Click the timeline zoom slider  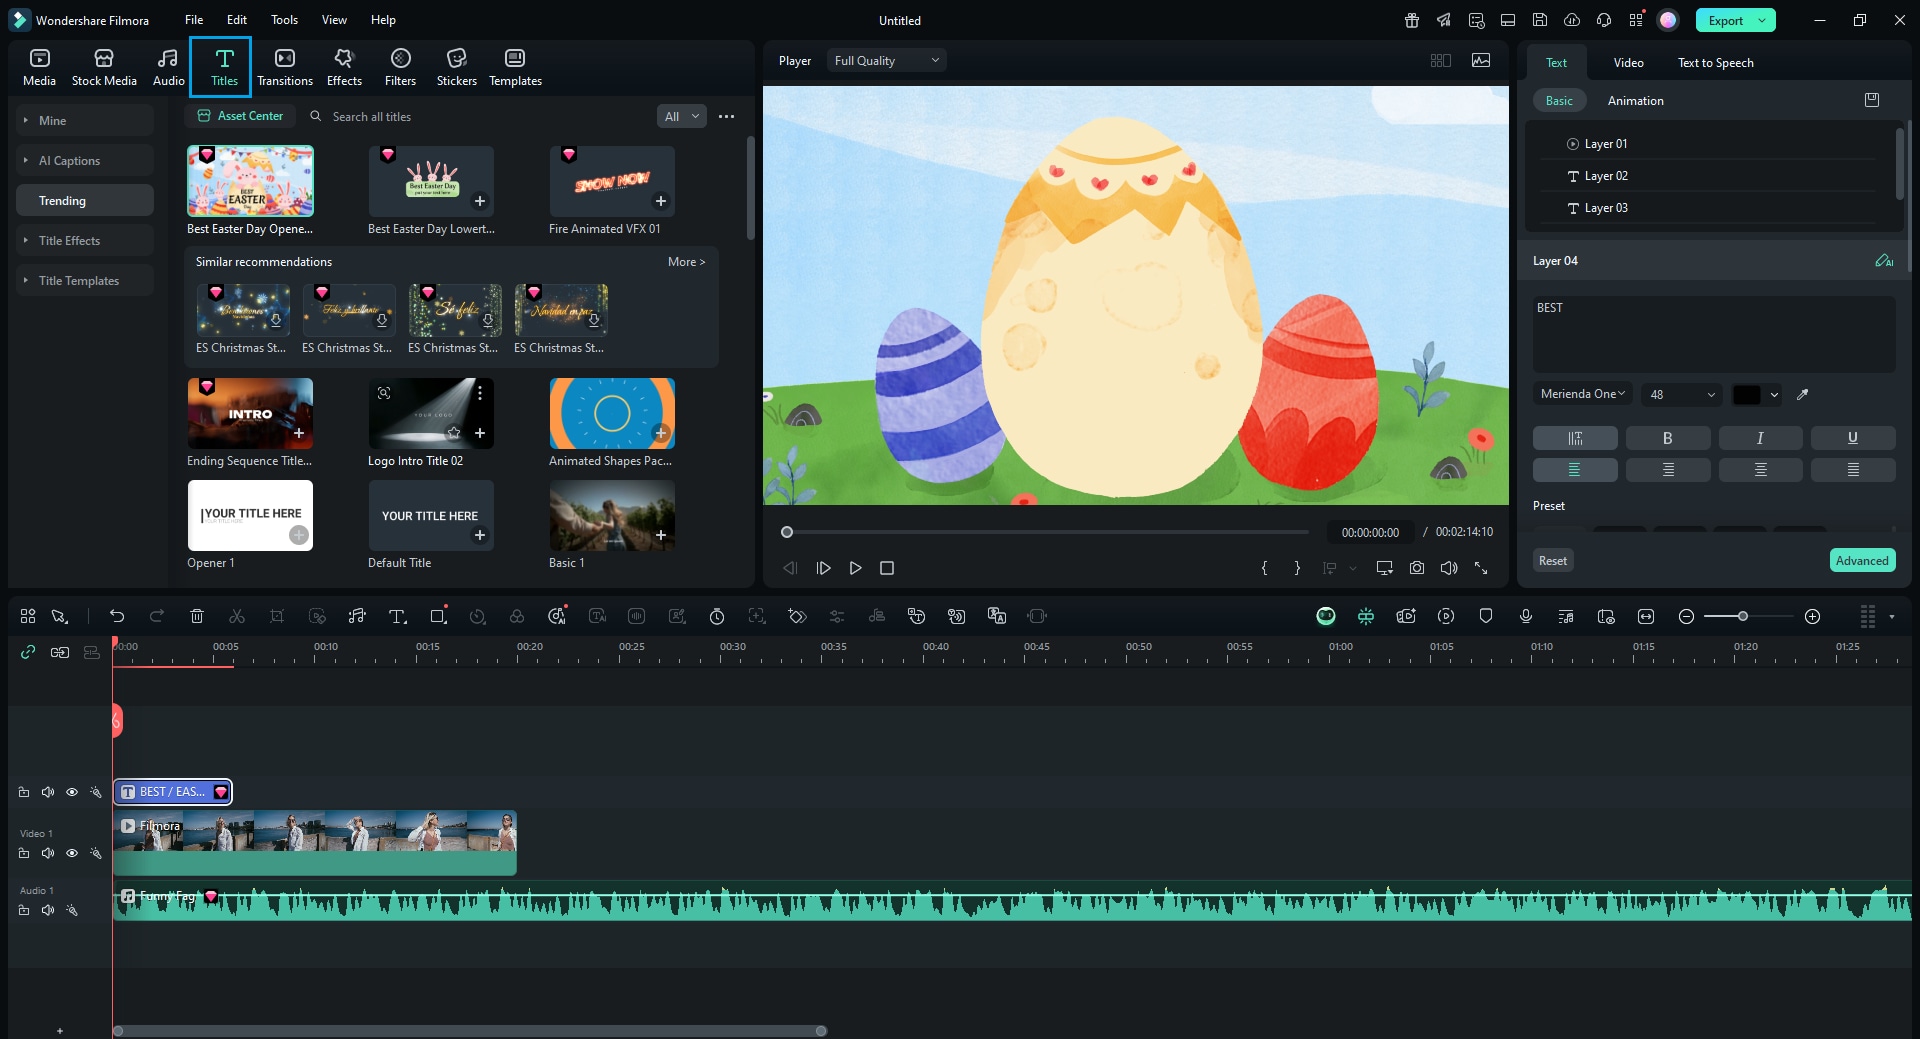[x=1748, y=616]
